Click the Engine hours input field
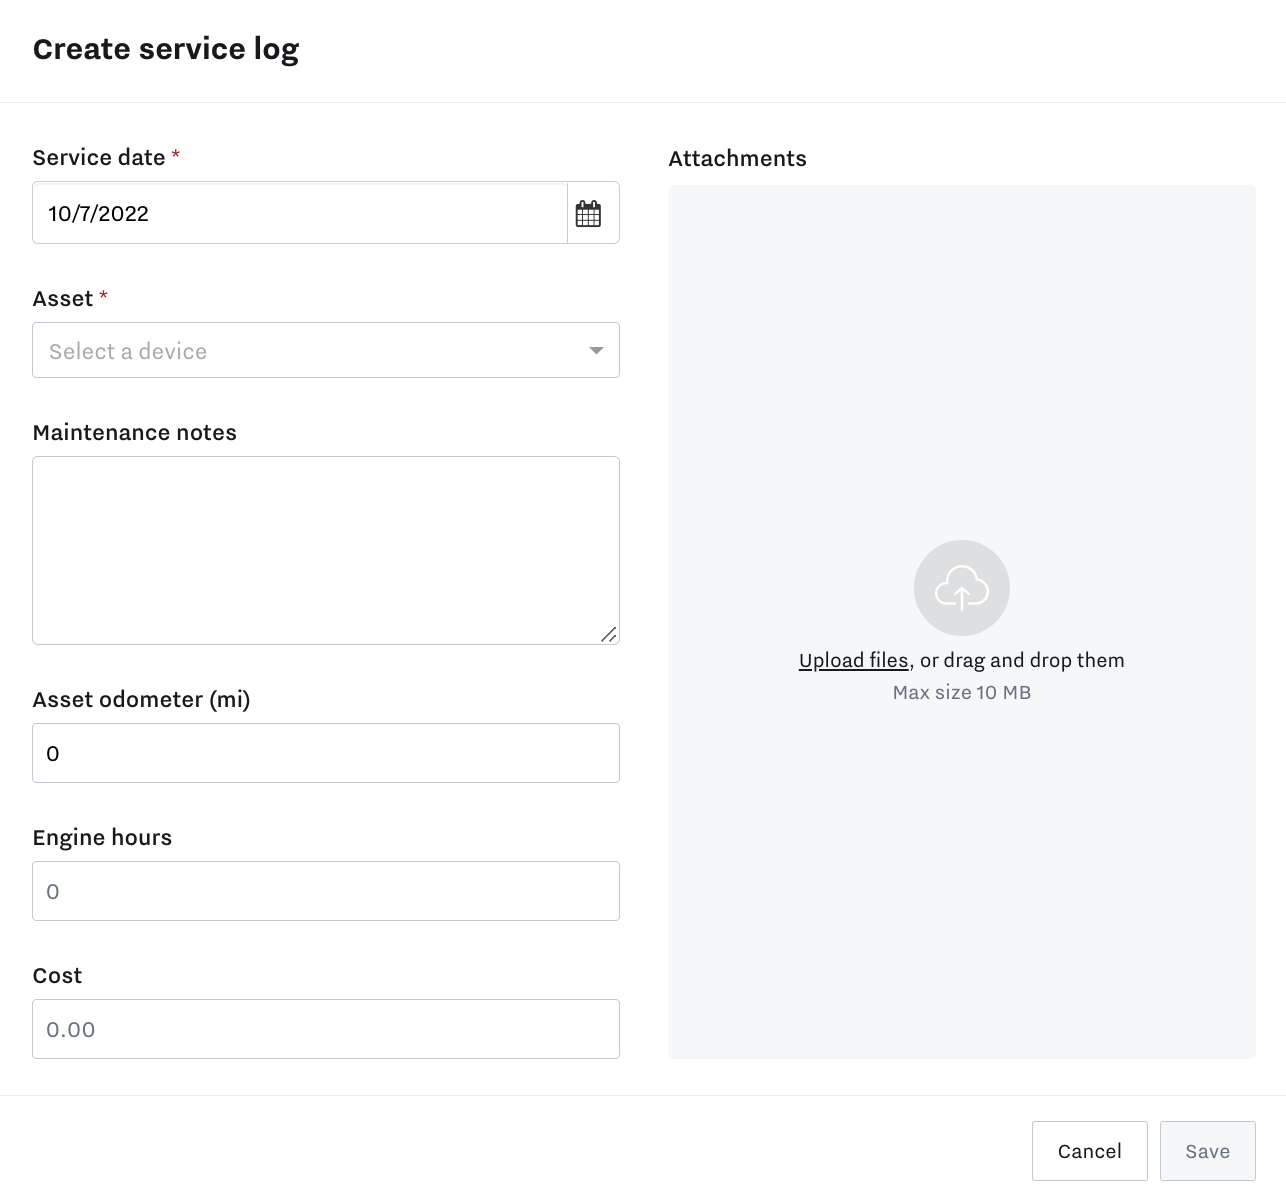The height and width of the screenshot is (1200, 1286). pos(325,891)
